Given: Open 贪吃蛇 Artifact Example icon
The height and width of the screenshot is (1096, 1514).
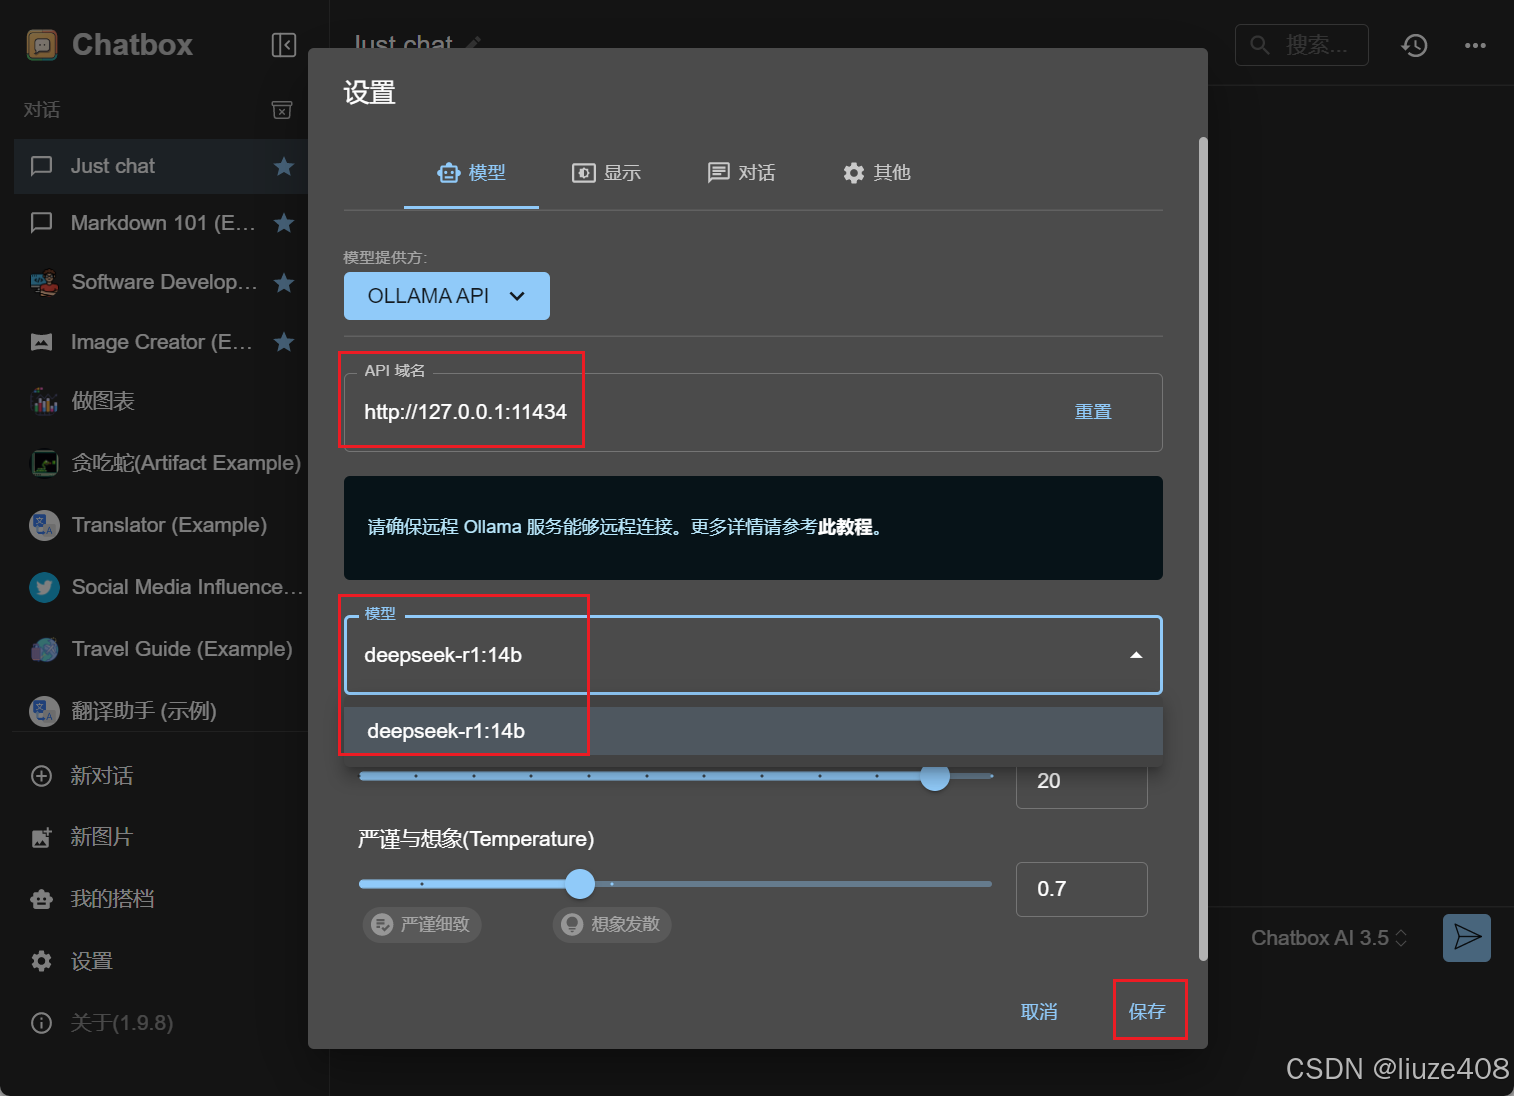Looking at the screenshot, I should (x=44, y=463).
